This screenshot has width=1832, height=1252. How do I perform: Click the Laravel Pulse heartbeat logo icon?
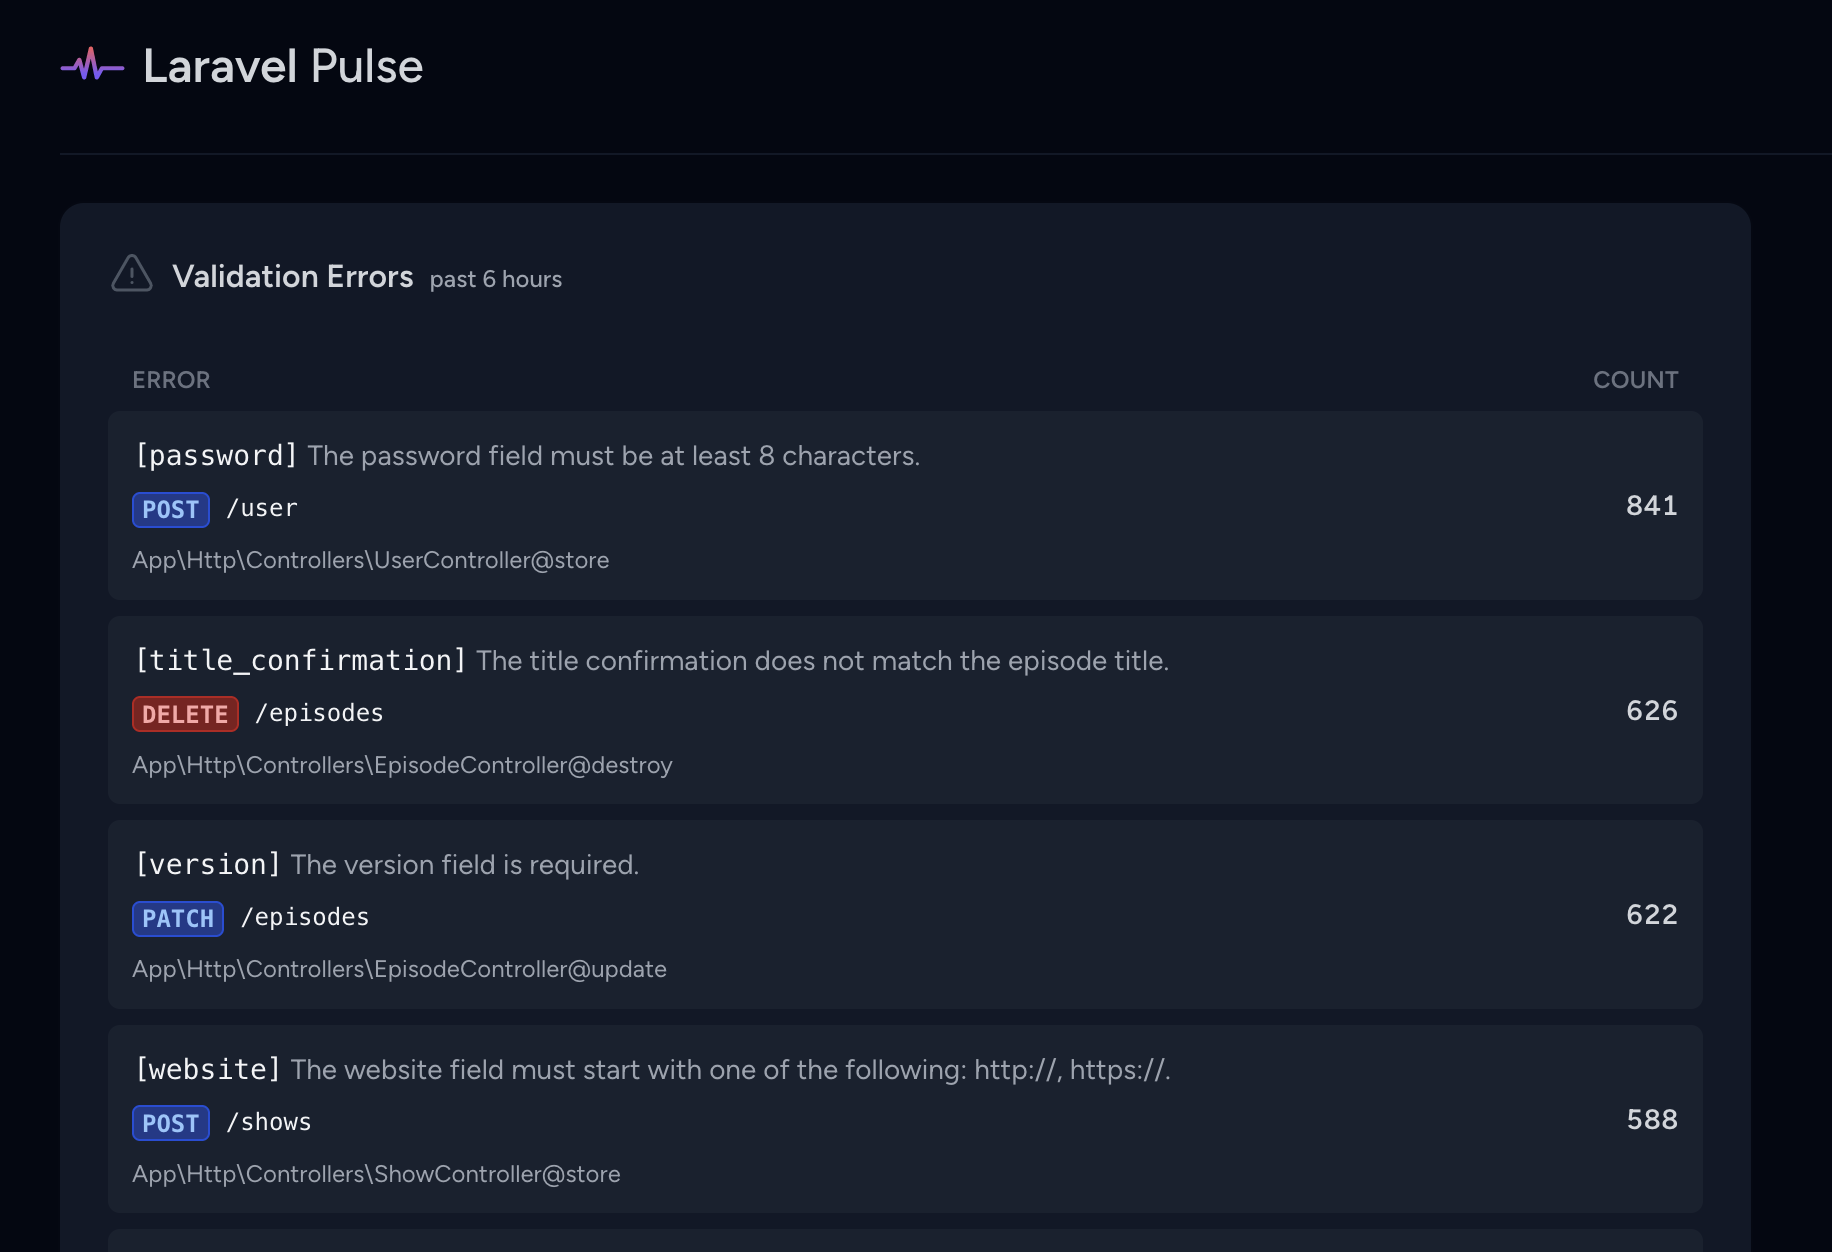[92, 66]
